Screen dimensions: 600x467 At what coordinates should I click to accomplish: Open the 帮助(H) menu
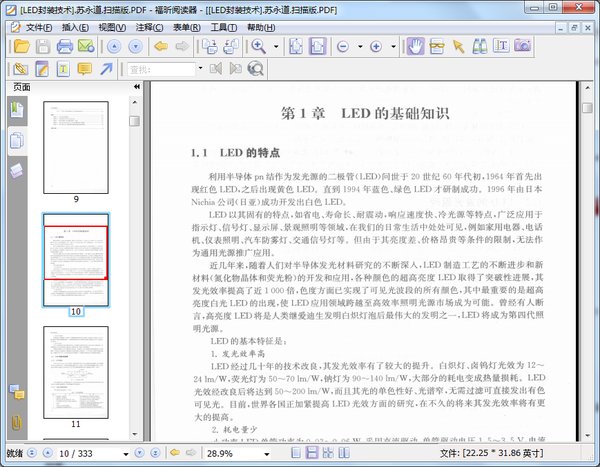tap(261, 28)
